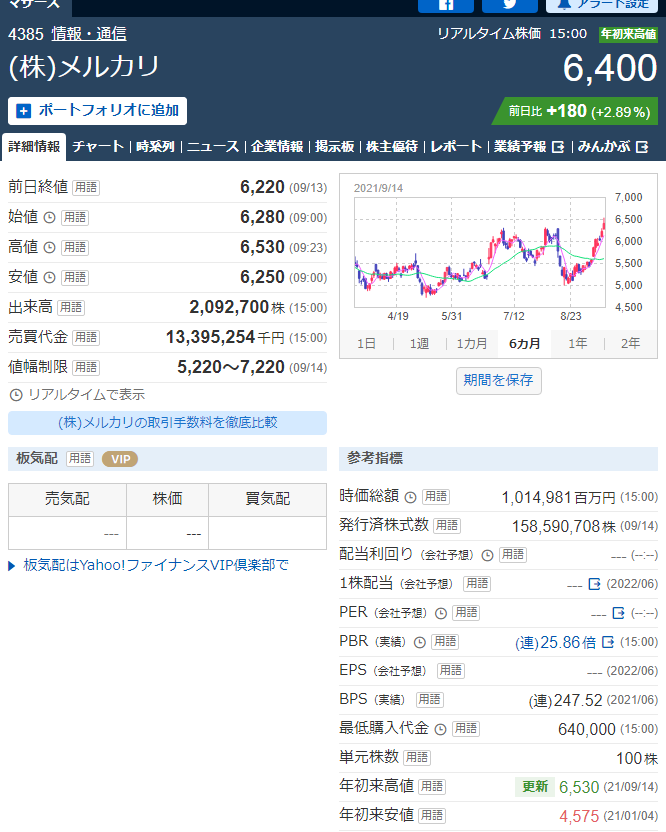Click the 用語 tag beside 単元株数

(417, 758)
